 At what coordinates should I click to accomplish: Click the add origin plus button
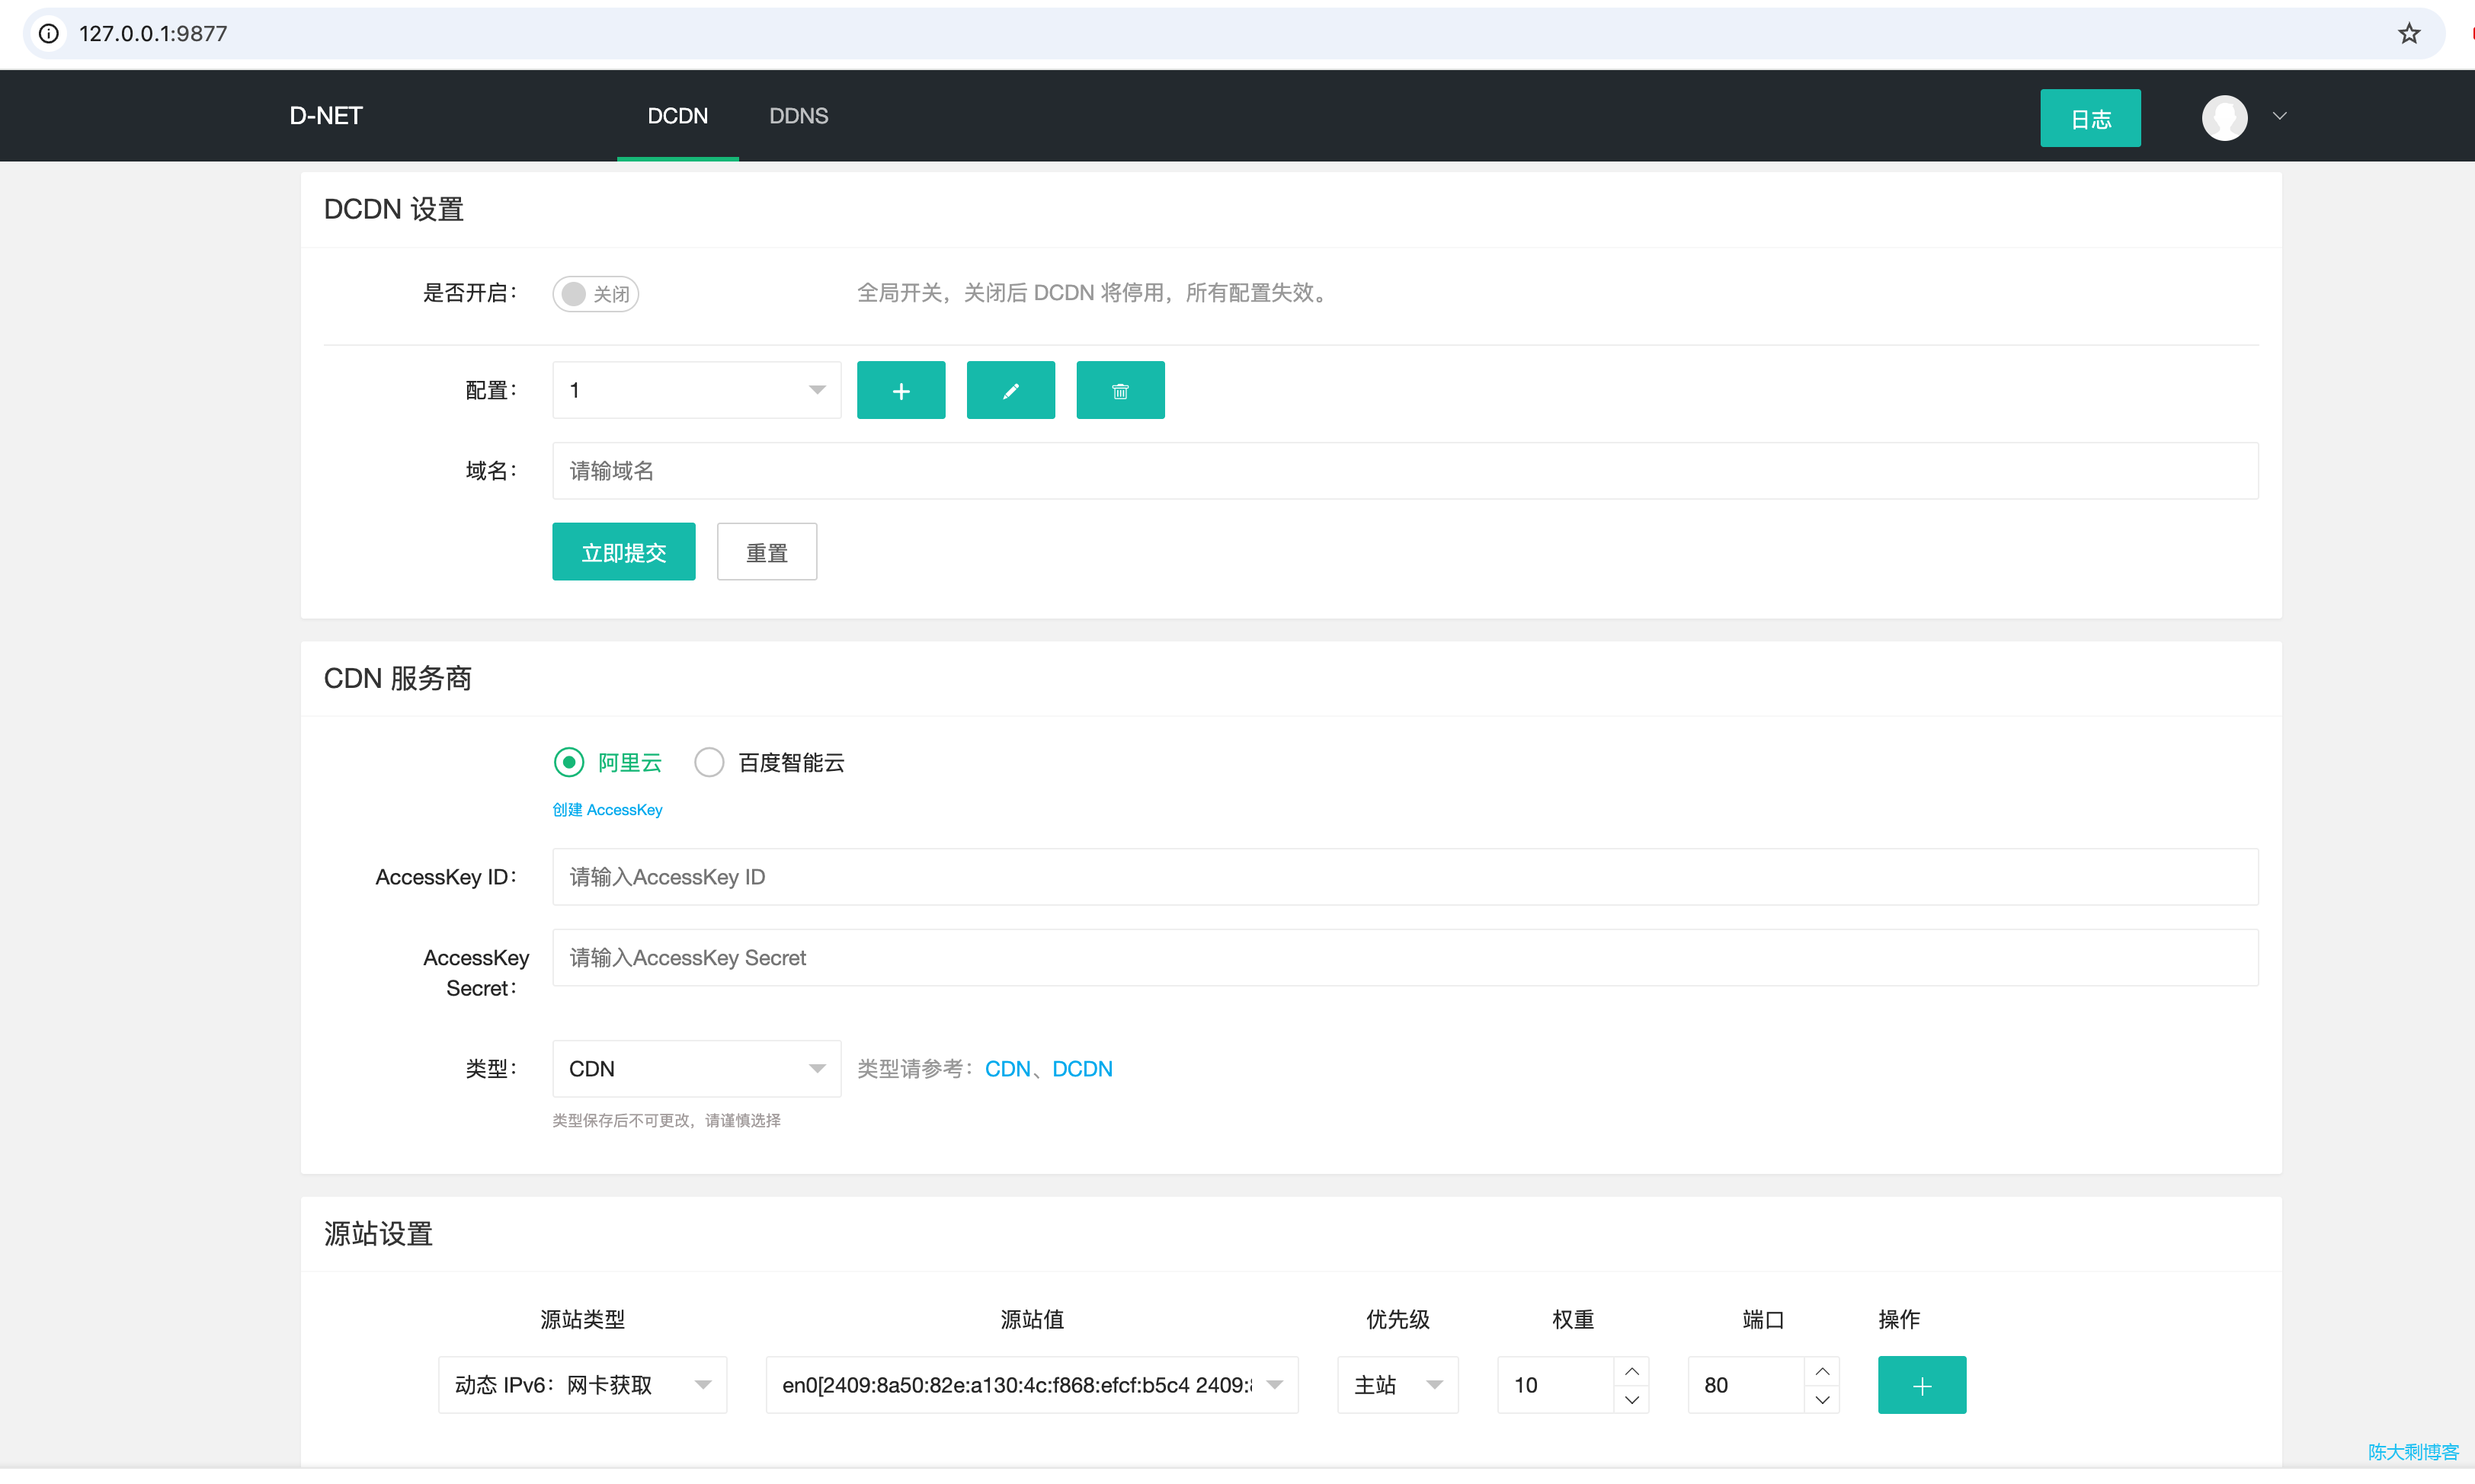pyautogui.click(x=1921, y=1384)
